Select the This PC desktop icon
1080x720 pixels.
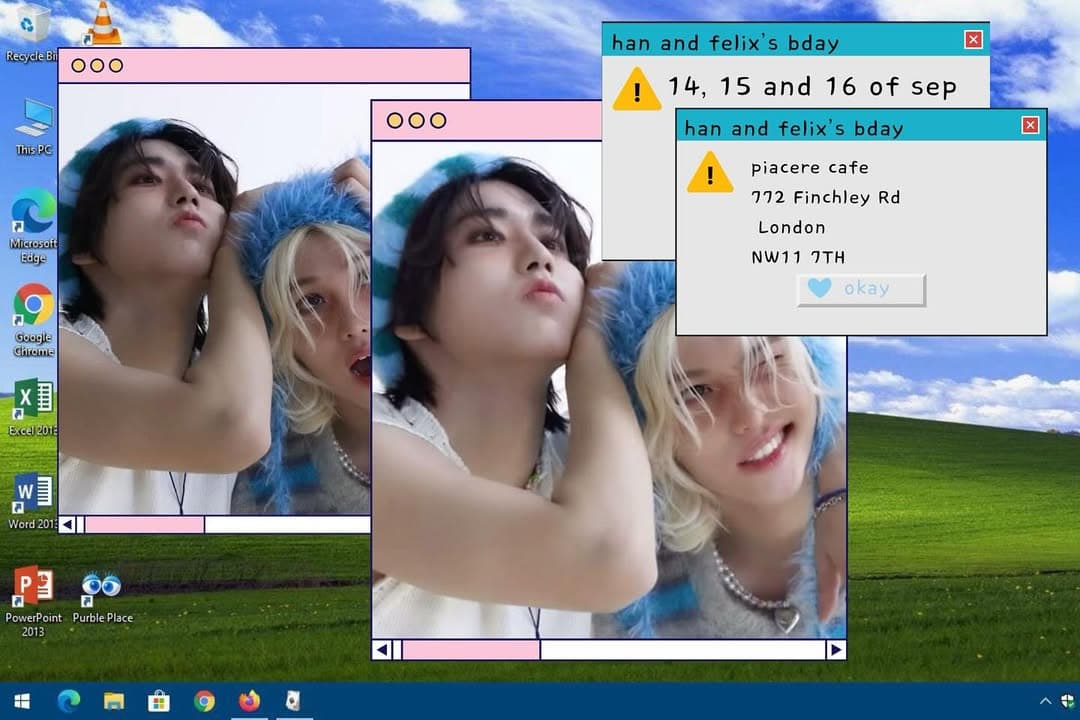pyautogui.click(x=33, y=127)
